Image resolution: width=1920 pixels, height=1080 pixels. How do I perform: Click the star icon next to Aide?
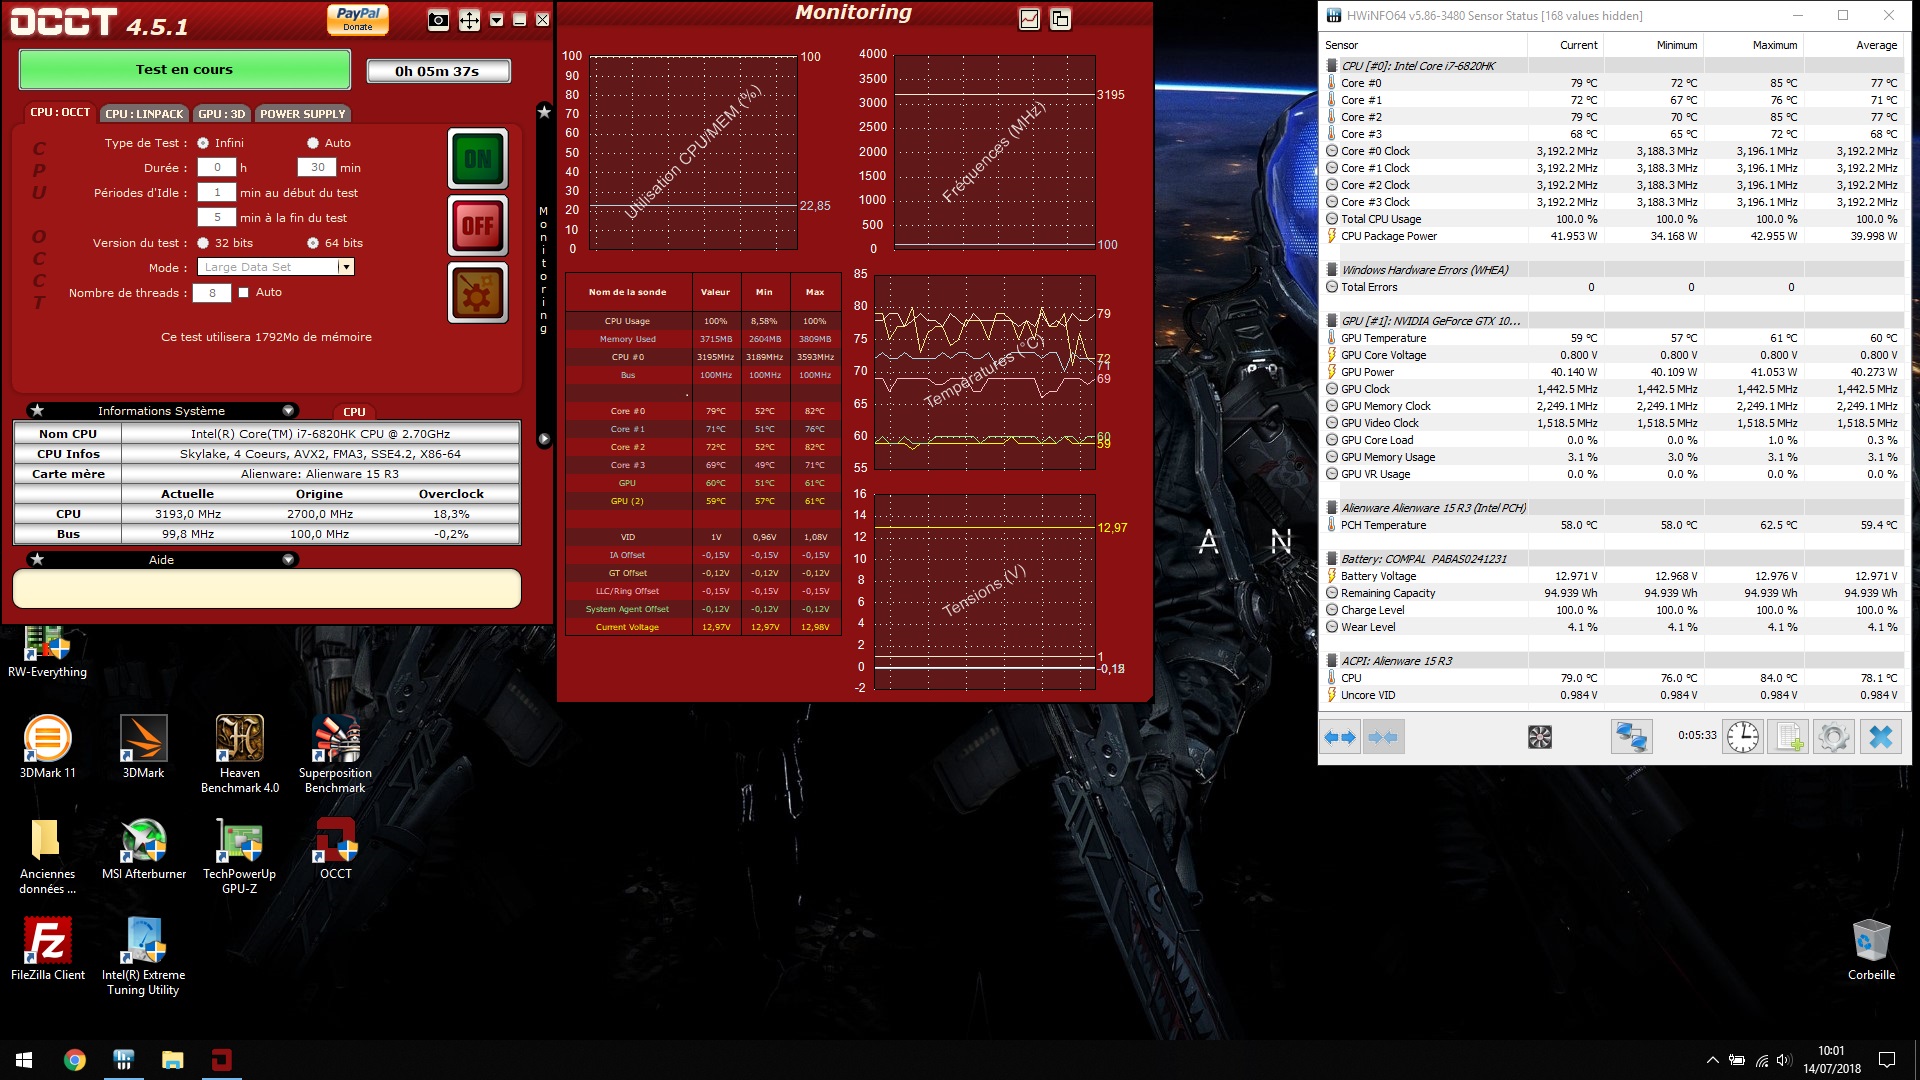(37, 560)
